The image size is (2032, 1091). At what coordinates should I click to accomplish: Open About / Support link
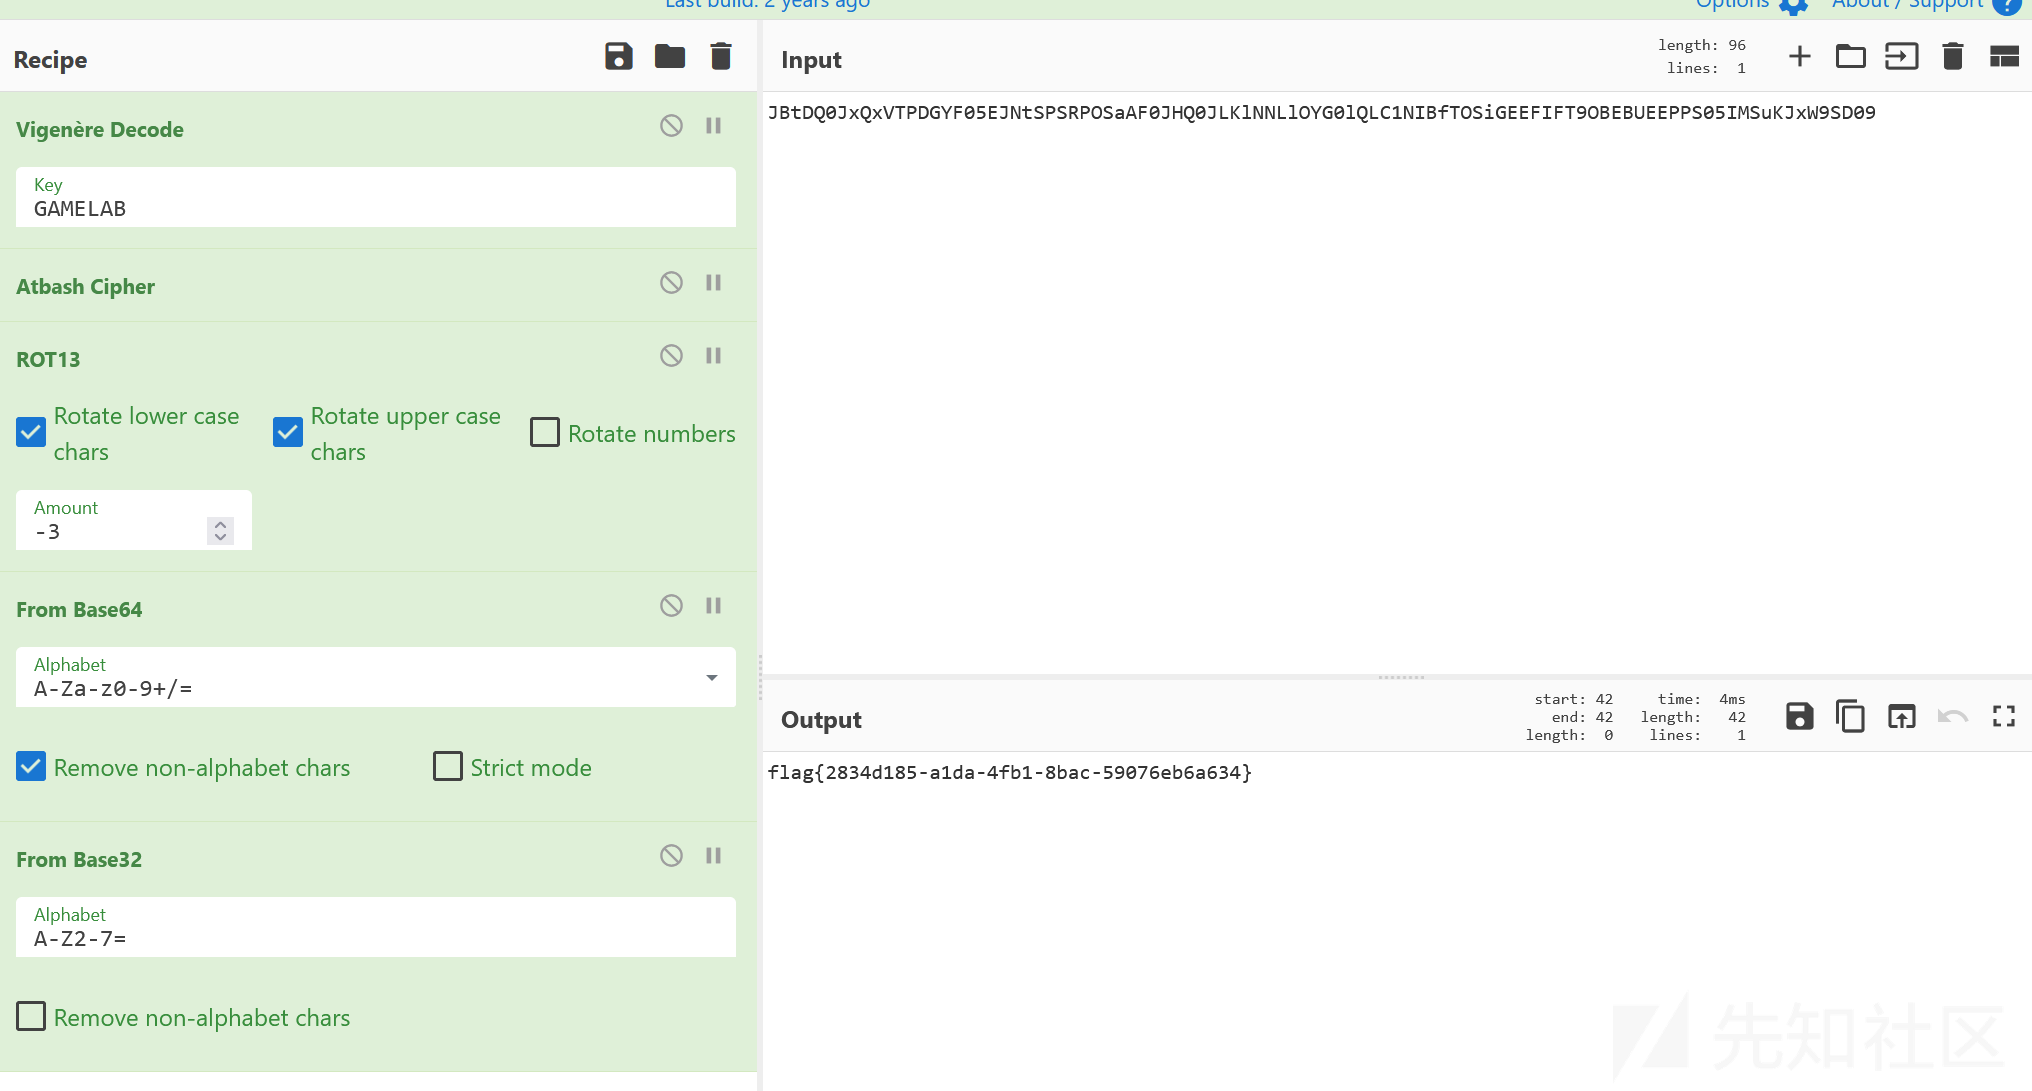tap(1907, 4)
